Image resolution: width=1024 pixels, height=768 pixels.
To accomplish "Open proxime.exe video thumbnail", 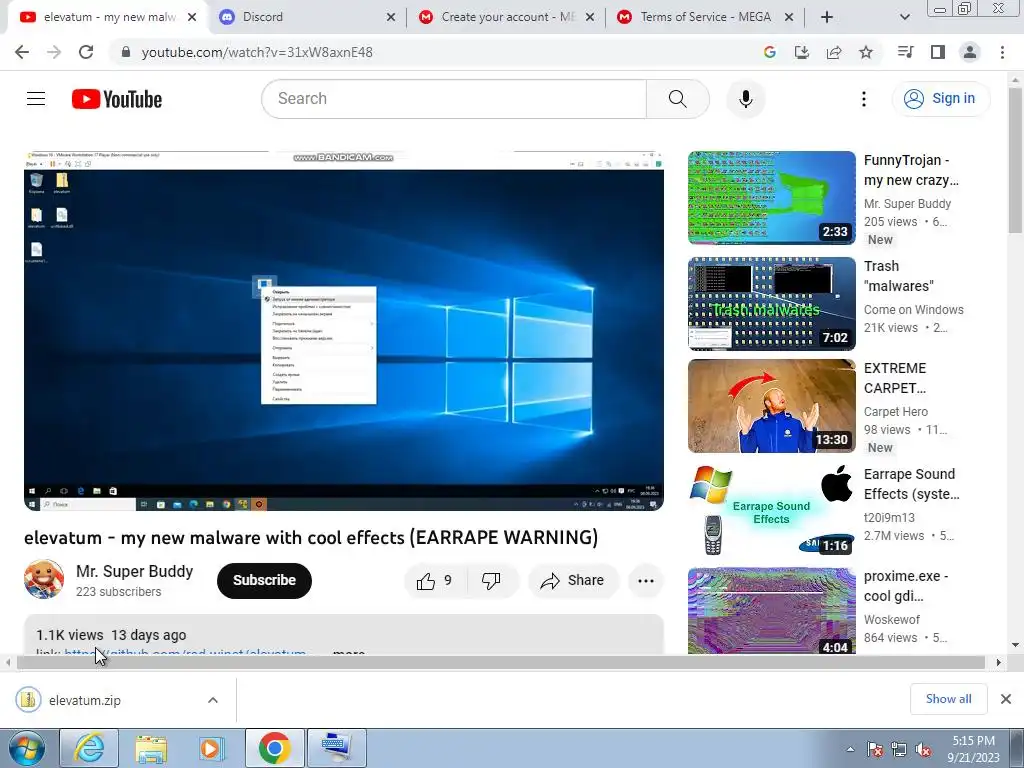I will click(771, 611).
